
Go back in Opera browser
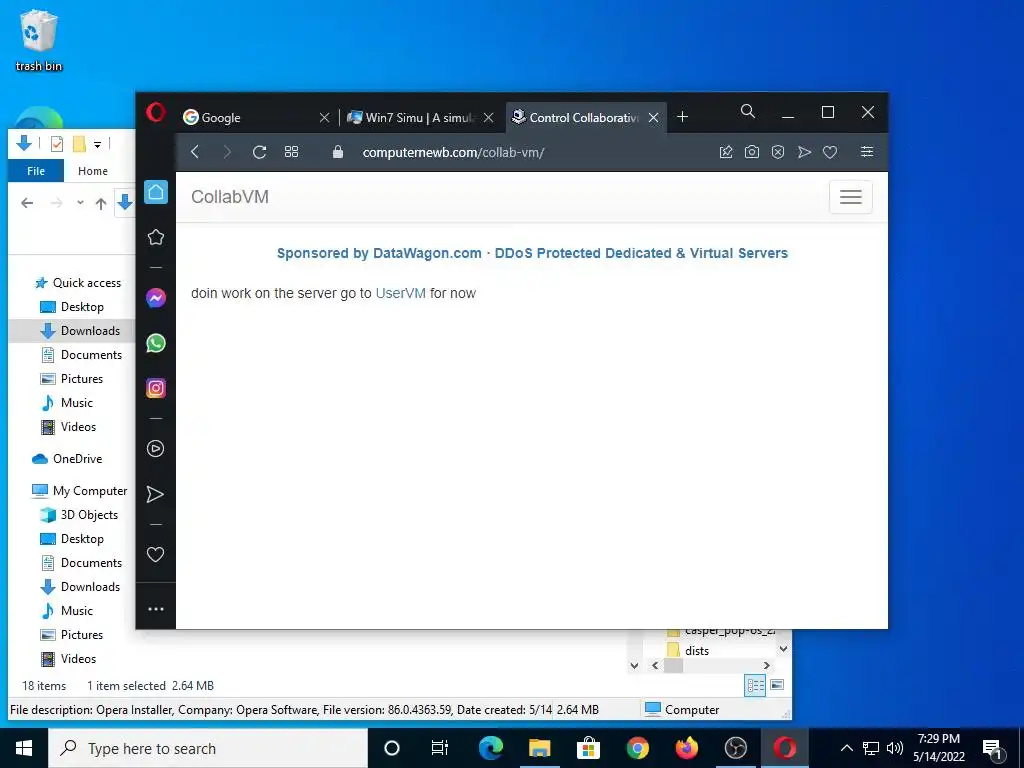[x=195, y=152]
